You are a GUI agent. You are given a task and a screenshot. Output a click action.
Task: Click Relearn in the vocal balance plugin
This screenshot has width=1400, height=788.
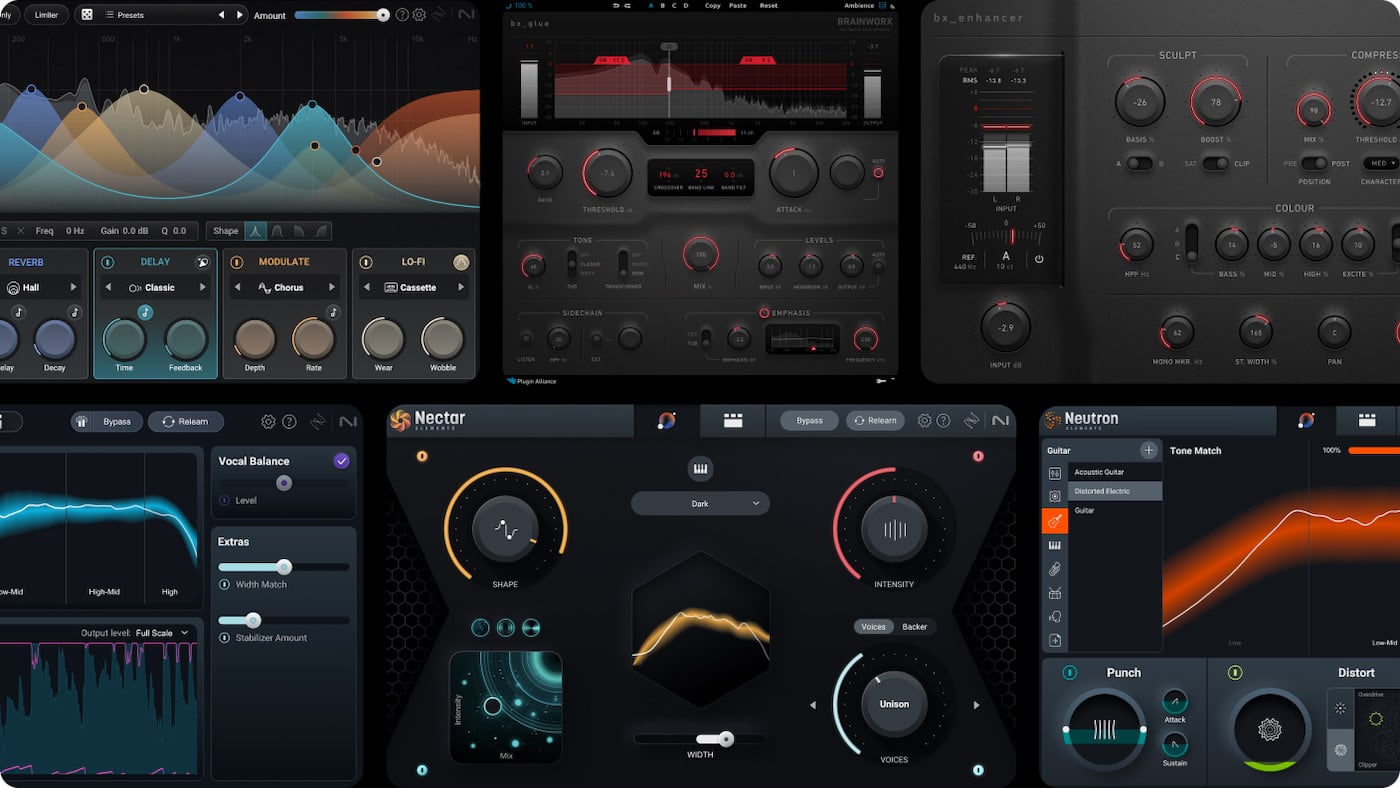point(186,422)
